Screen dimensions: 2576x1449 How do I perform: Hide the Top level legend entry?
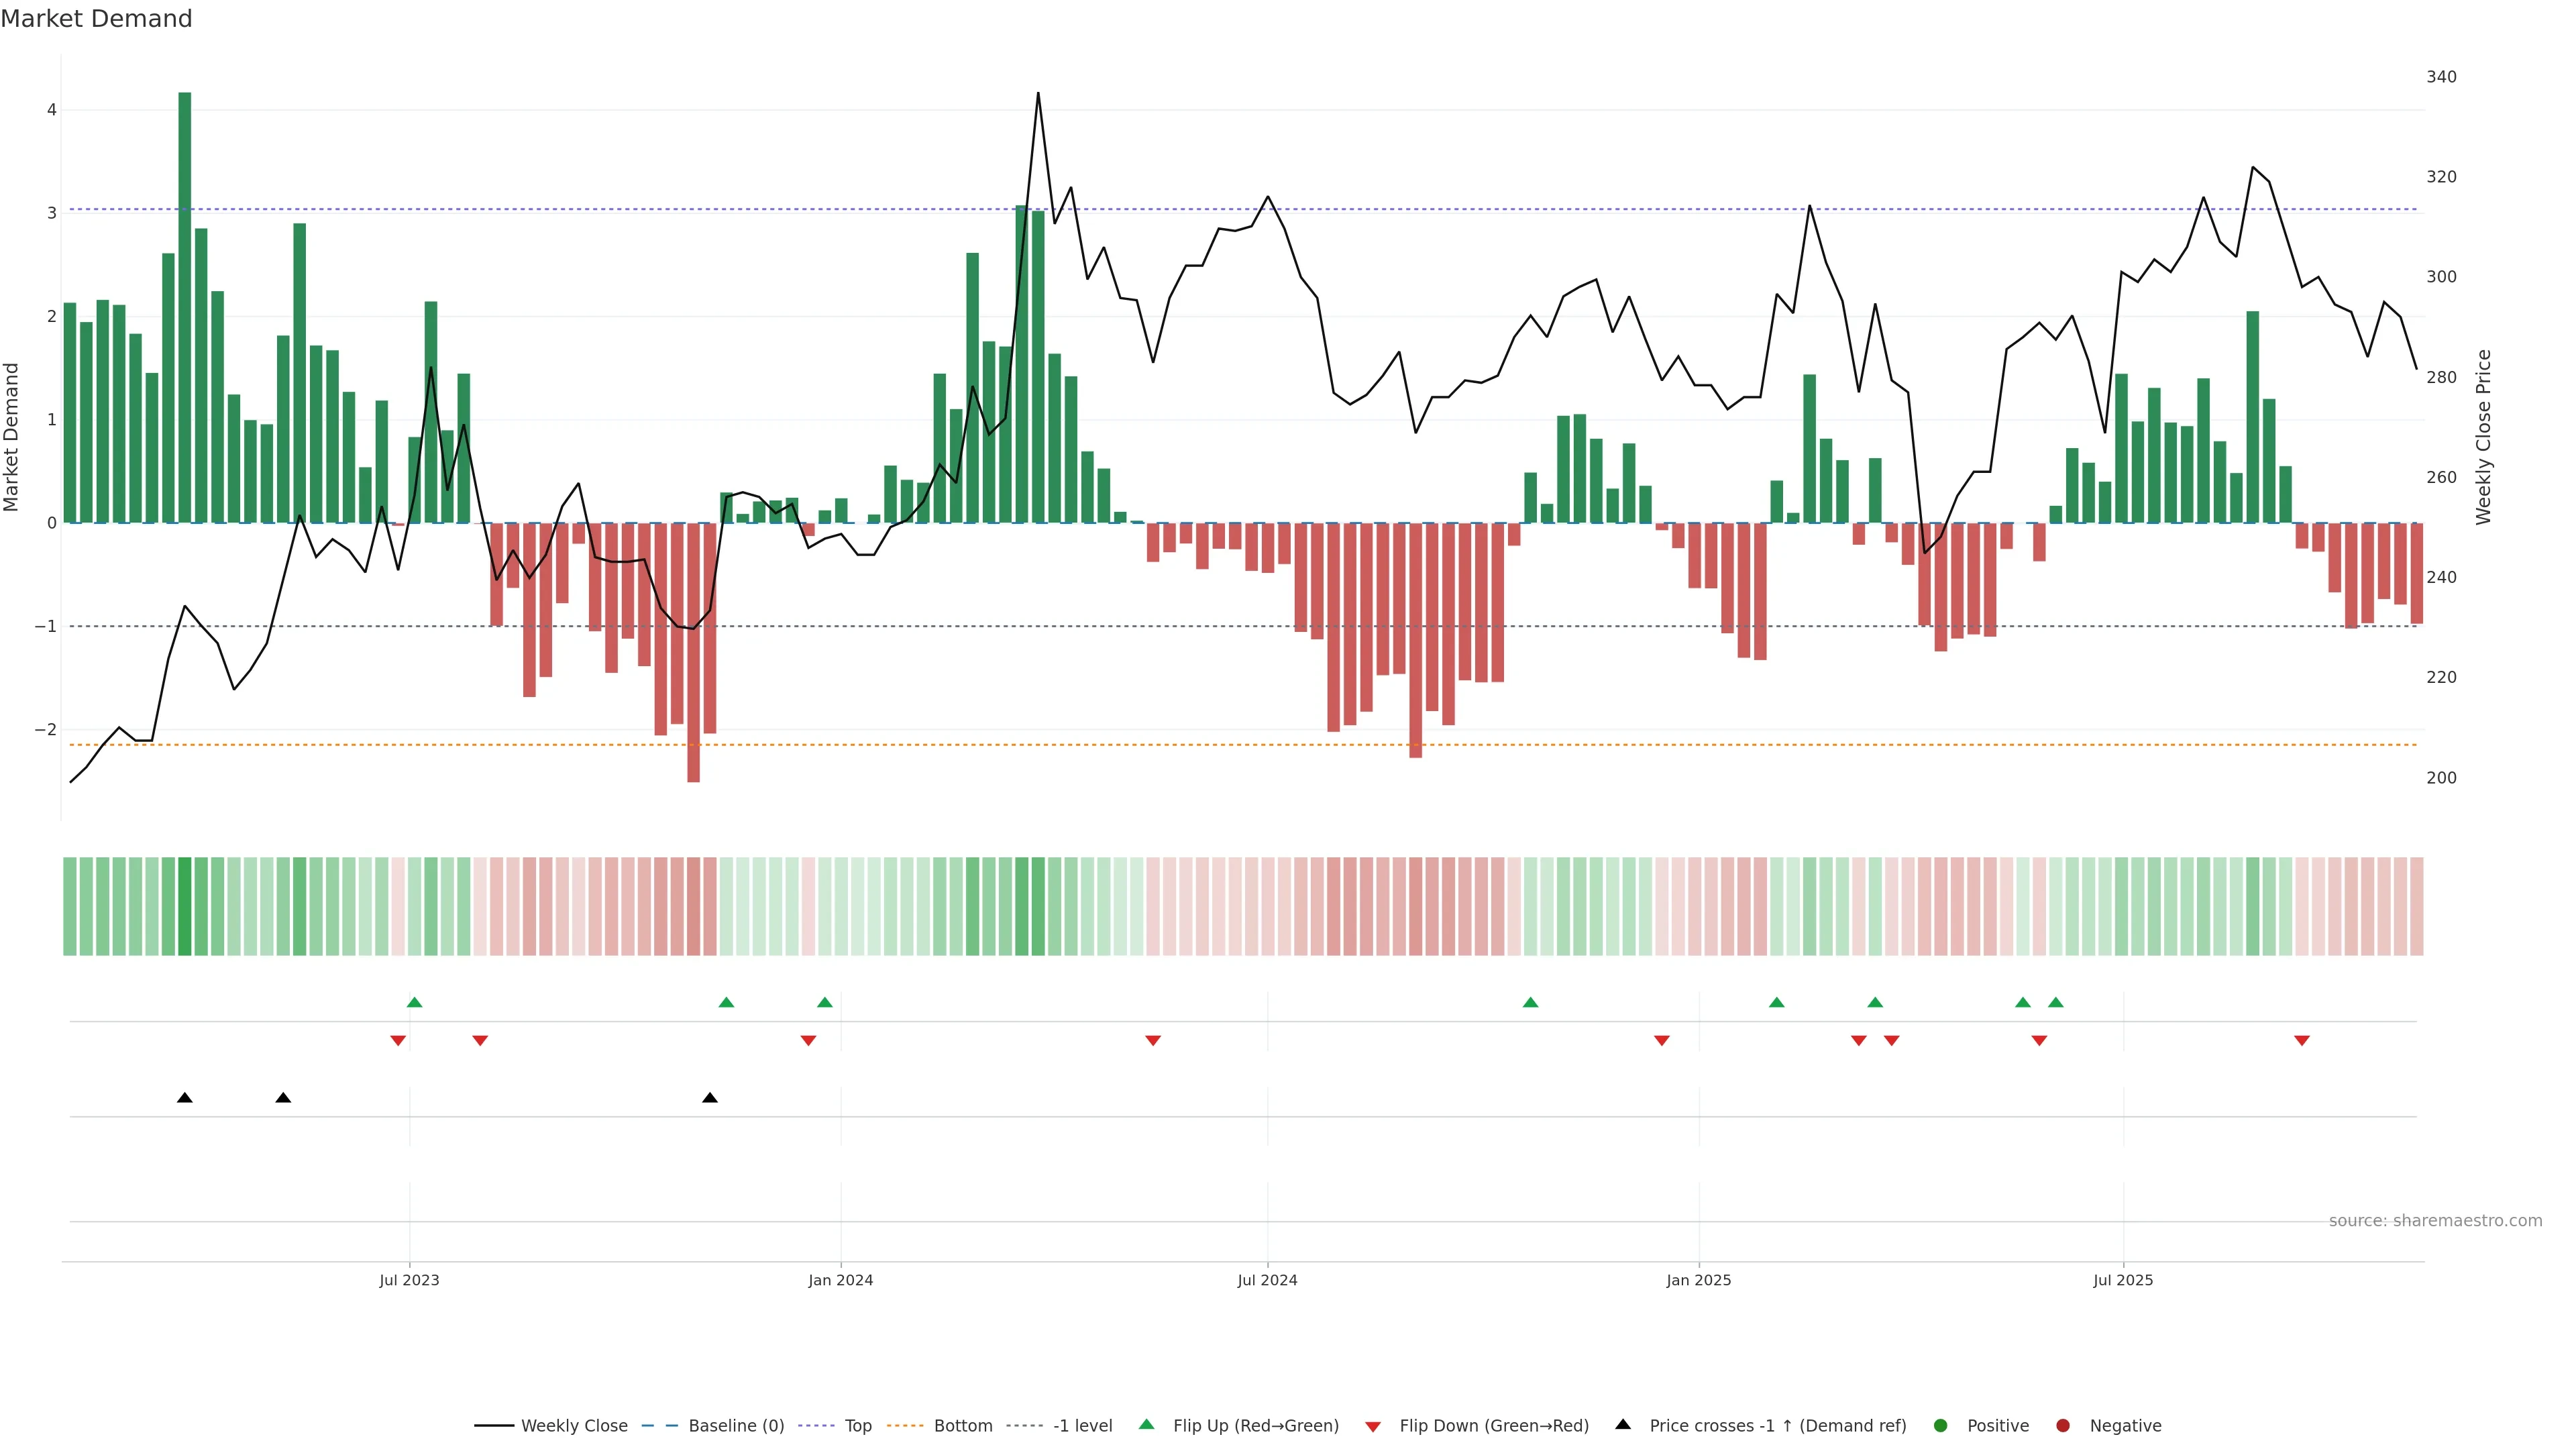point(857,1426)
